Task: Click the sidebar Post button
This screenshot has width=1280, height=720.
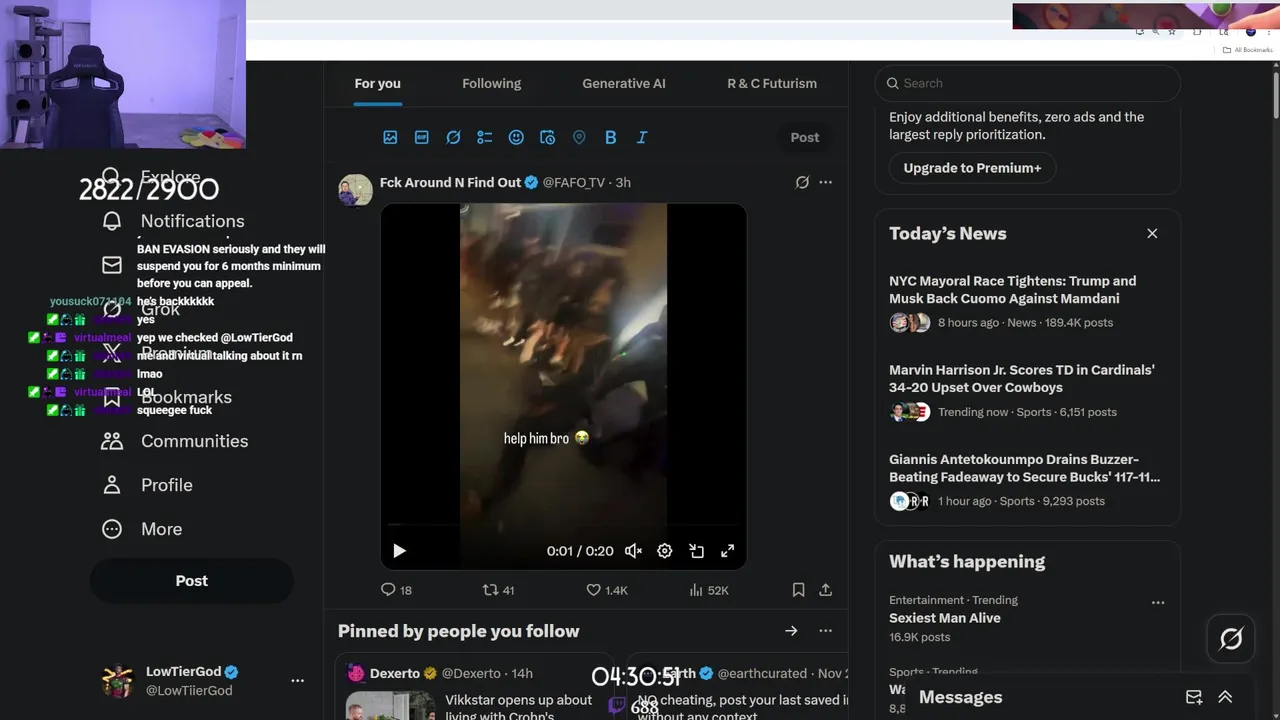Action: (192, 581)
